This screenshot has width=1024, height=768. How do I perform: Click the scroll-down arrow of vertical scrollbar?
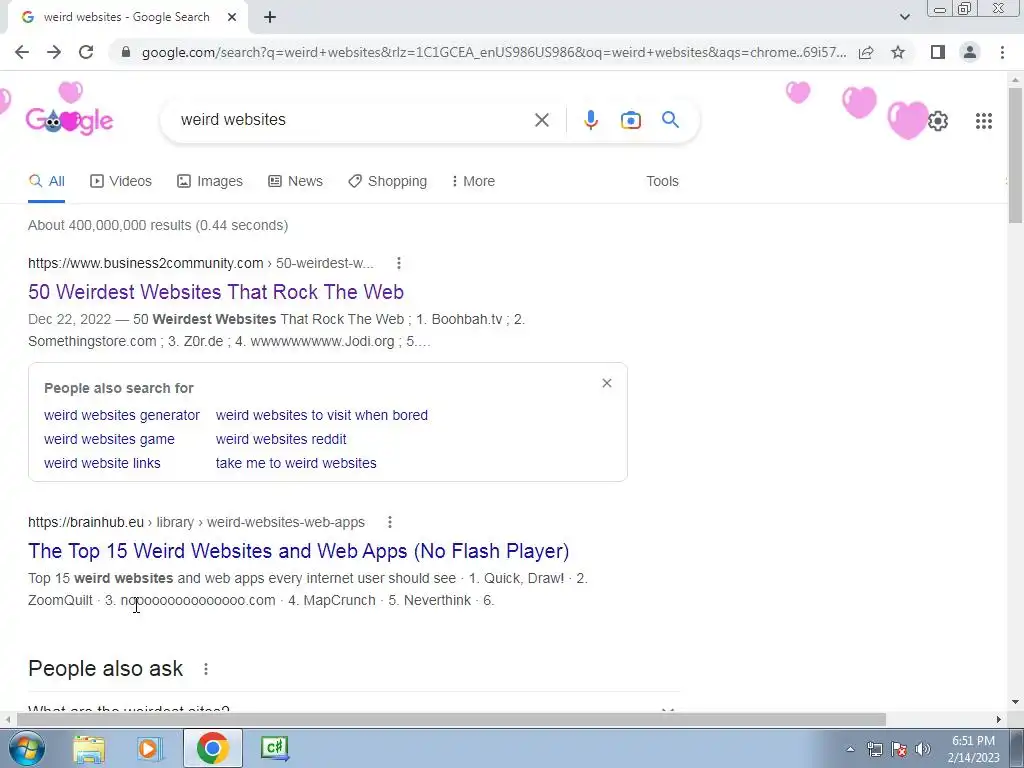pos(1015,703)
